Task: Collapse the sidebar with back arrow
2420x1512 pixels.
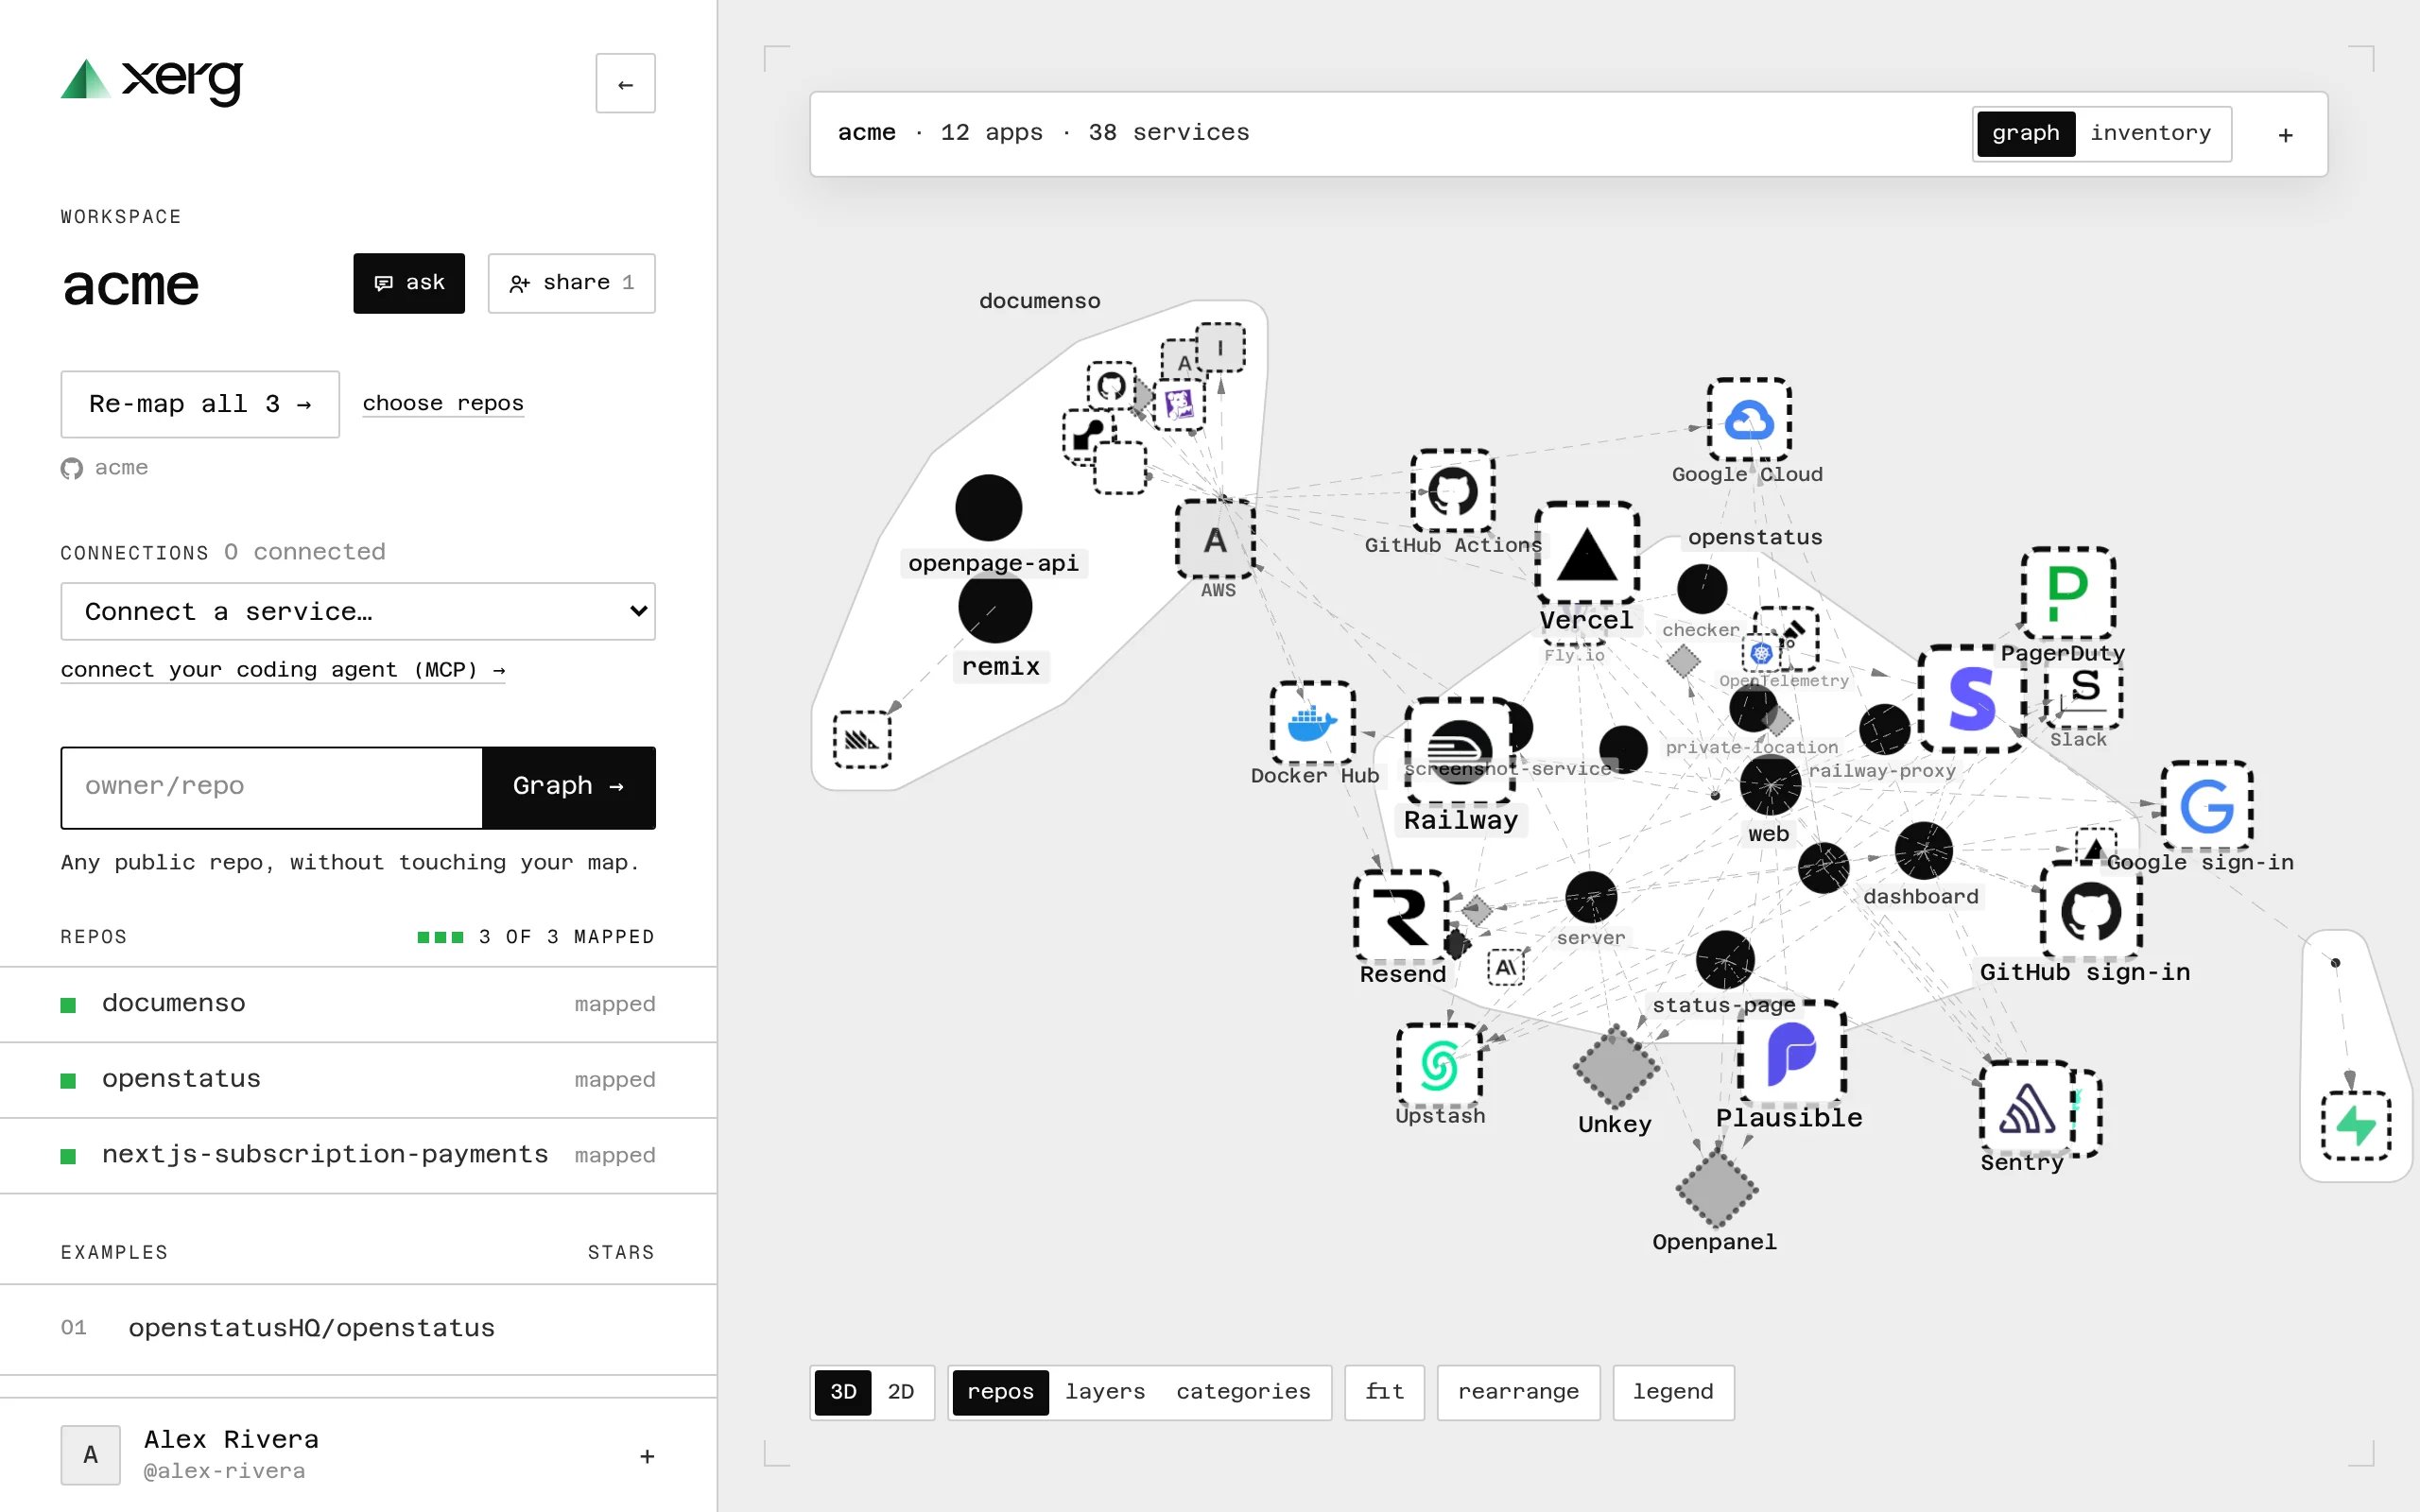Action: 625,84
